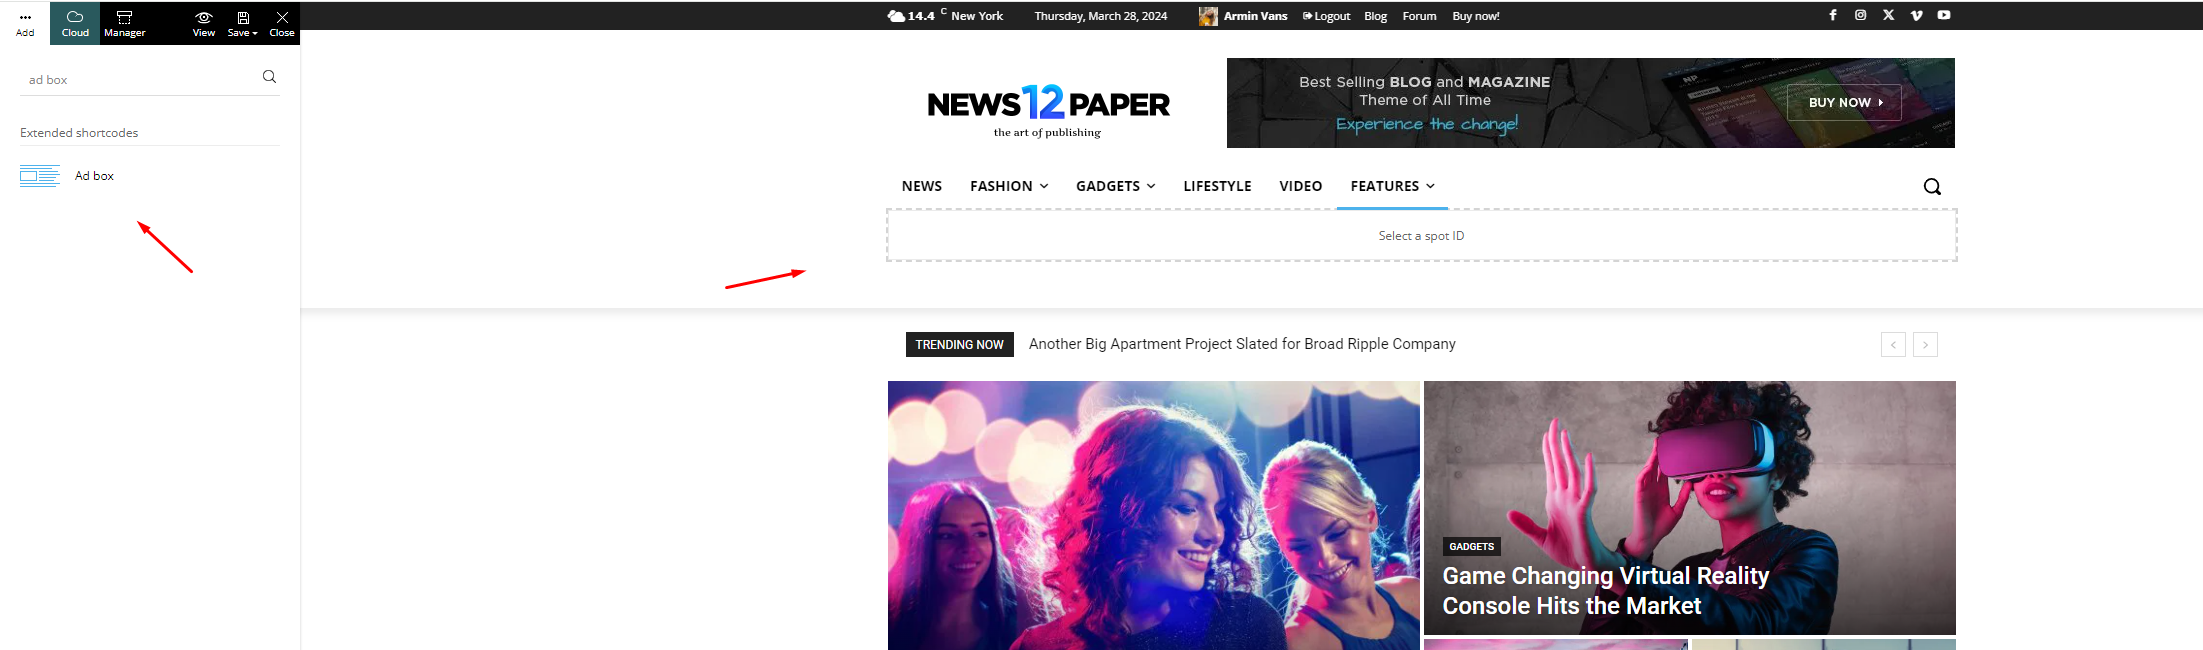Log out via the Logout link
This screenshot has height=650, width=2203.
coord(1326,16)
